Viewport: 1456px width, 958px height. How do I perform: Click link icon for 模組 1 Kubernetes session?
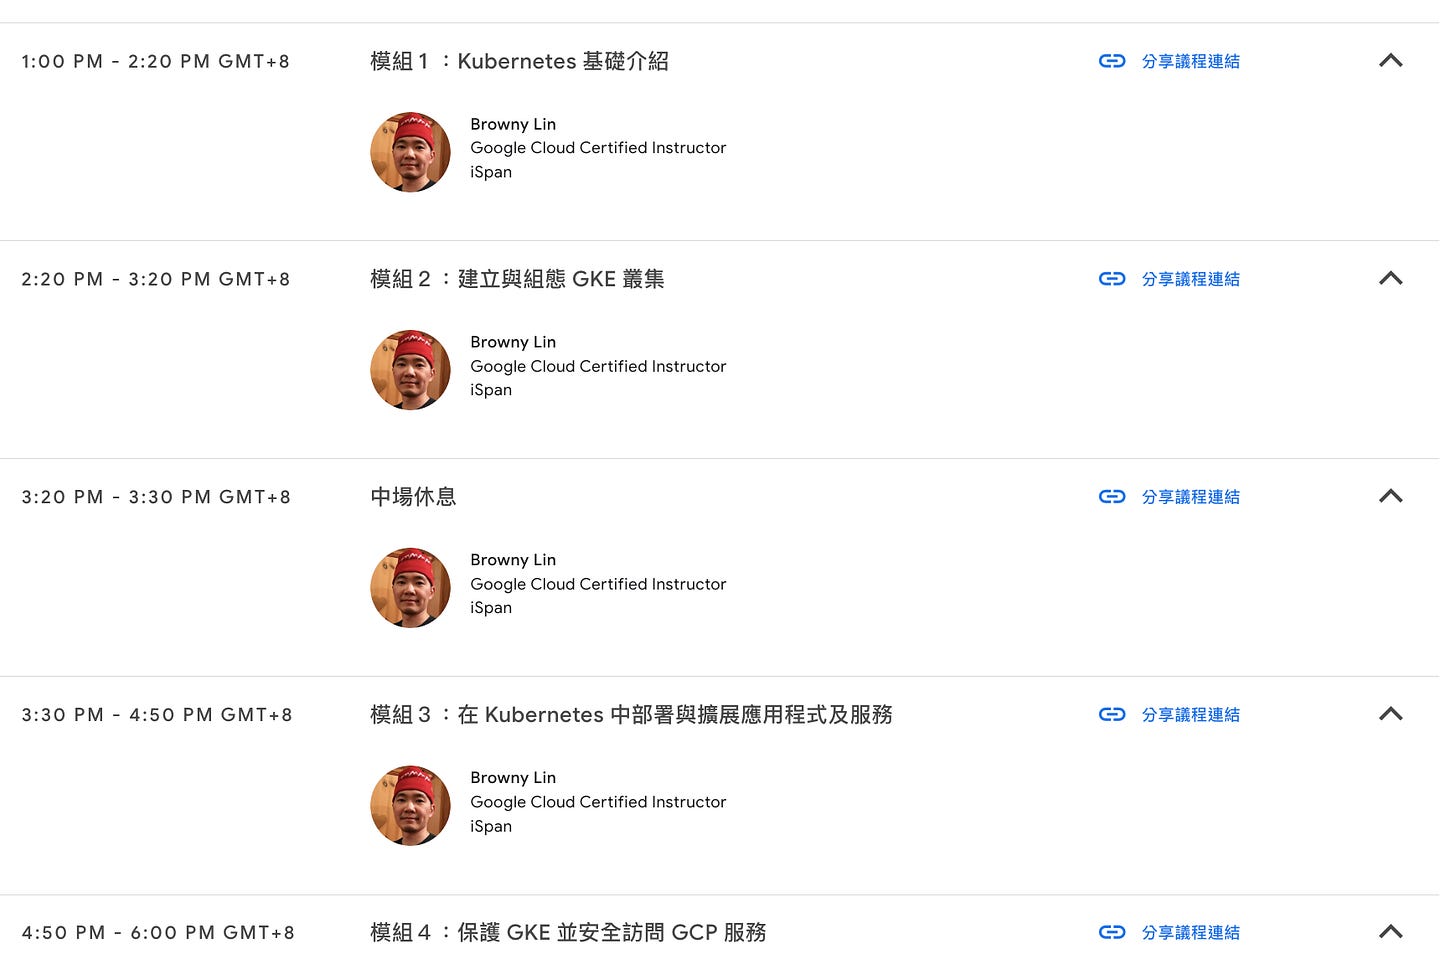[x=1112, y=61]
